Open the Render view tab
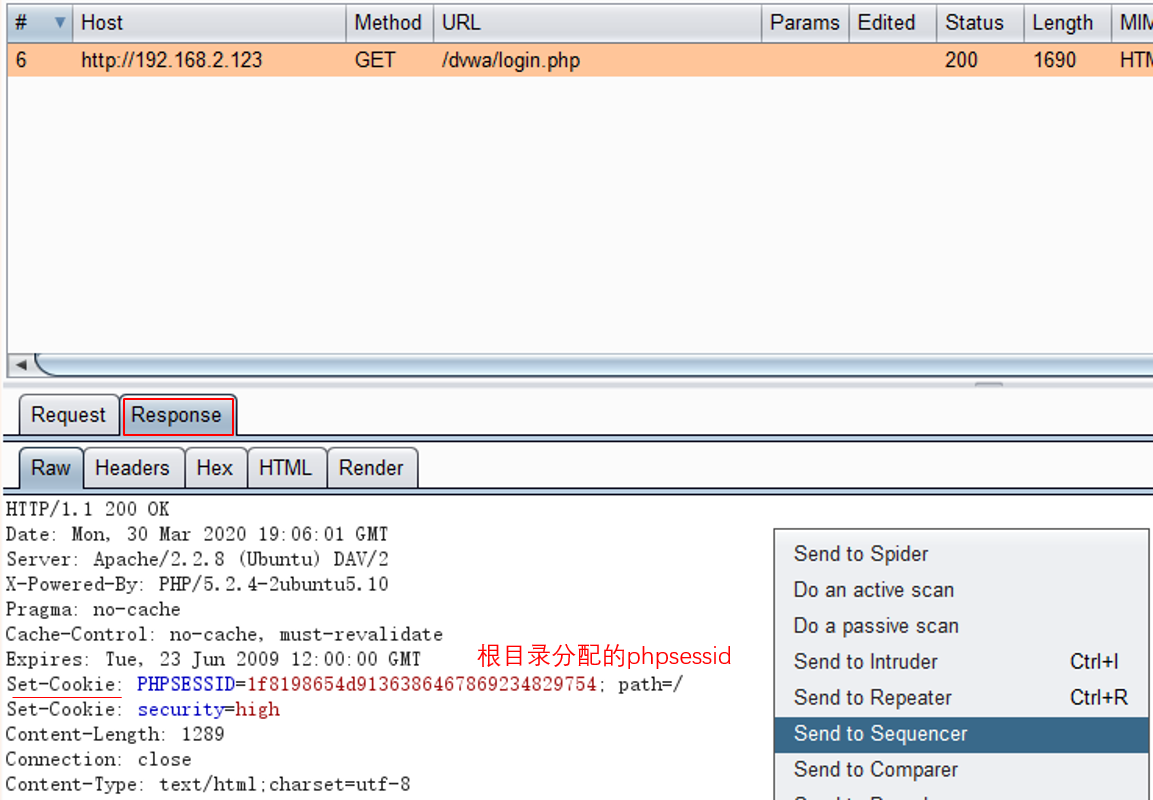This screenshot has width=1153, height=800. (371, 468)
